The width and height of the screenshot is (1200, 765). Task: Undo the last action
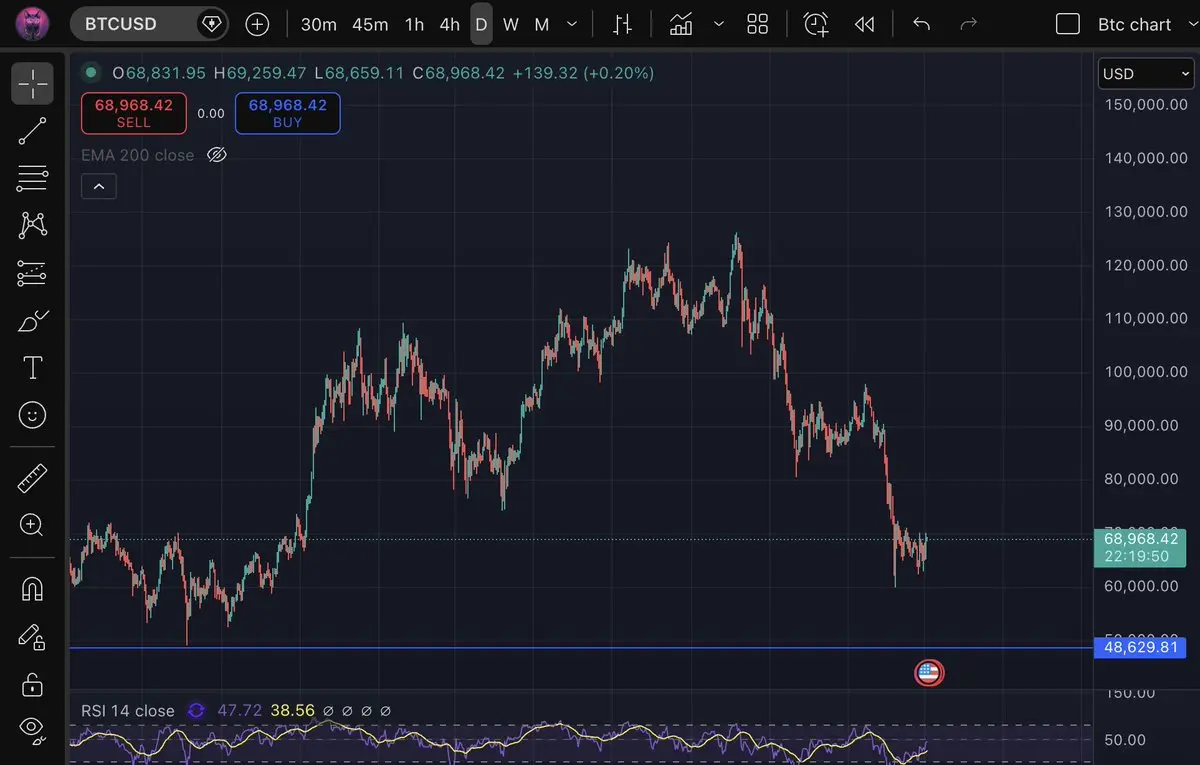[921, 24]
